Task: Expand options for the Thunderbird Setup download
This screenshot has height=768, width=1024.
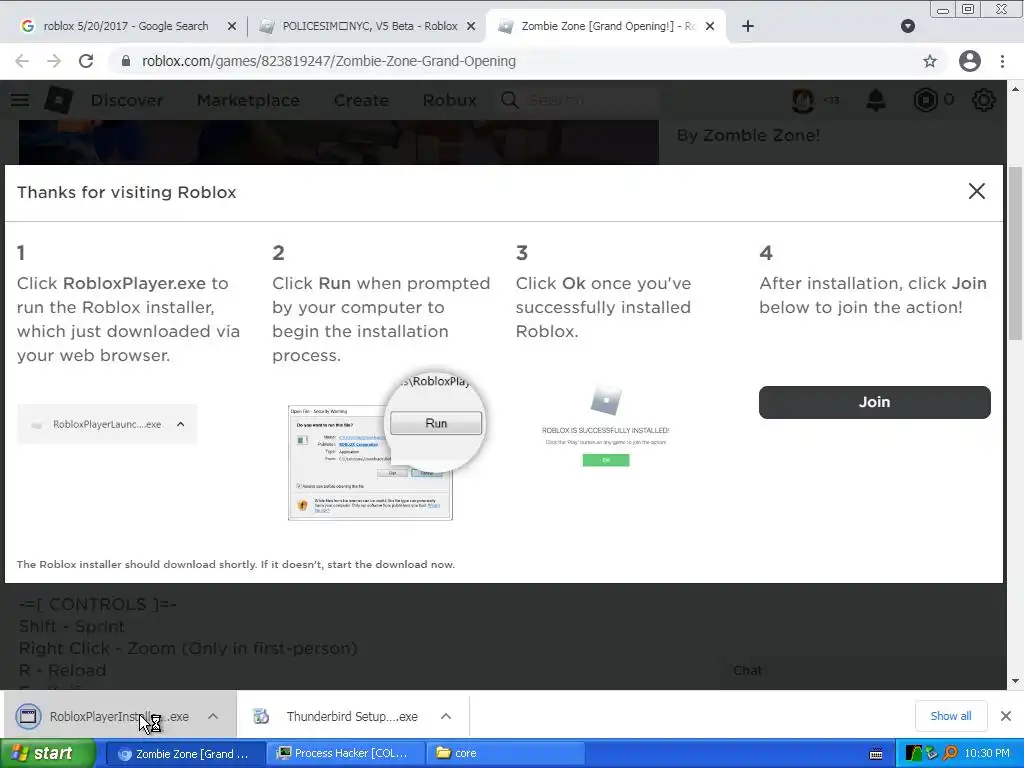Action: point(446,716)
